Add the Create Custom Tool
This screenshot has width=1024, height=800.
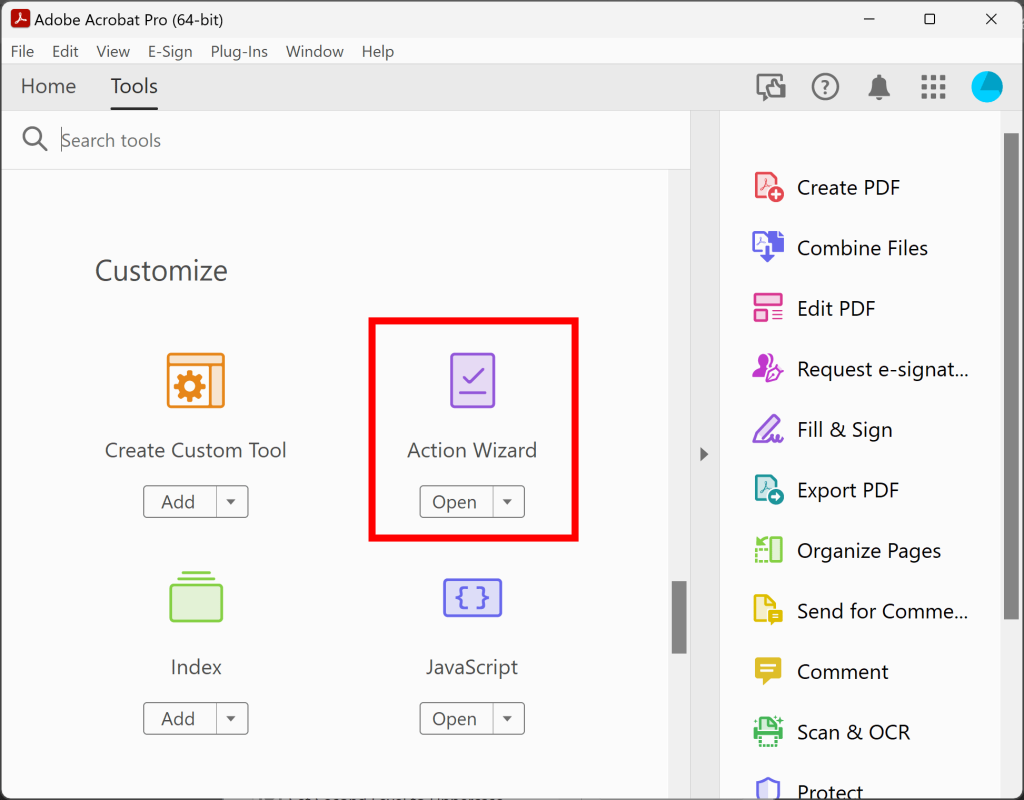(x=179, y=502)
